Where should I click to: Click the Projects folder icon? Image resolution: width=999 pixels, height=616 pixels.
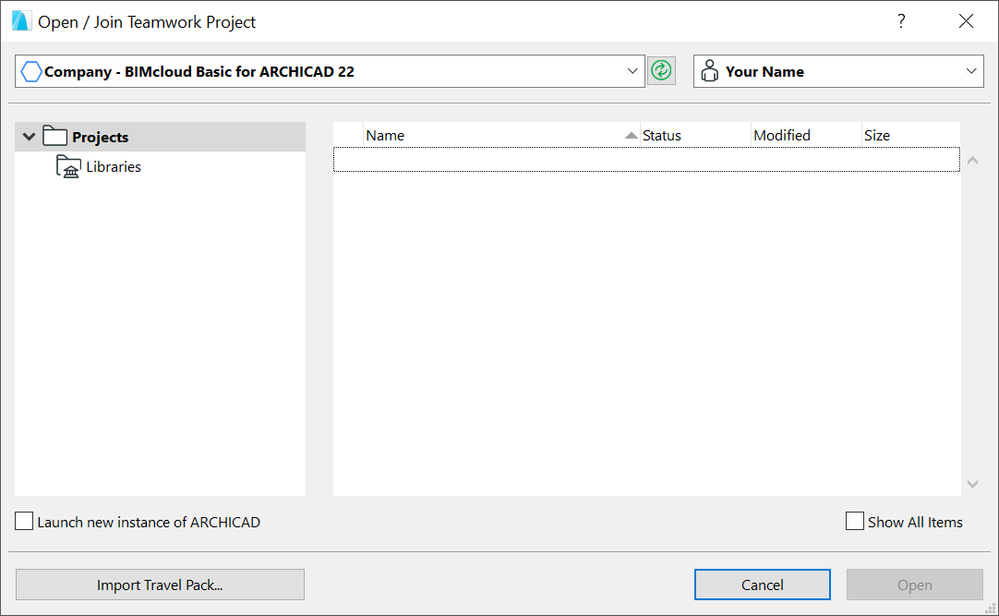[x=55, y=136]
